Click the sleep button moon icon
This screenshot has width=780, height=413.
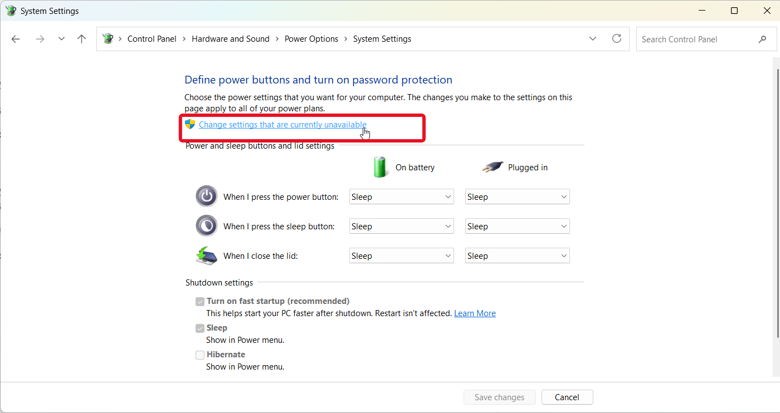pyautogui.click(x=206, y=225)
